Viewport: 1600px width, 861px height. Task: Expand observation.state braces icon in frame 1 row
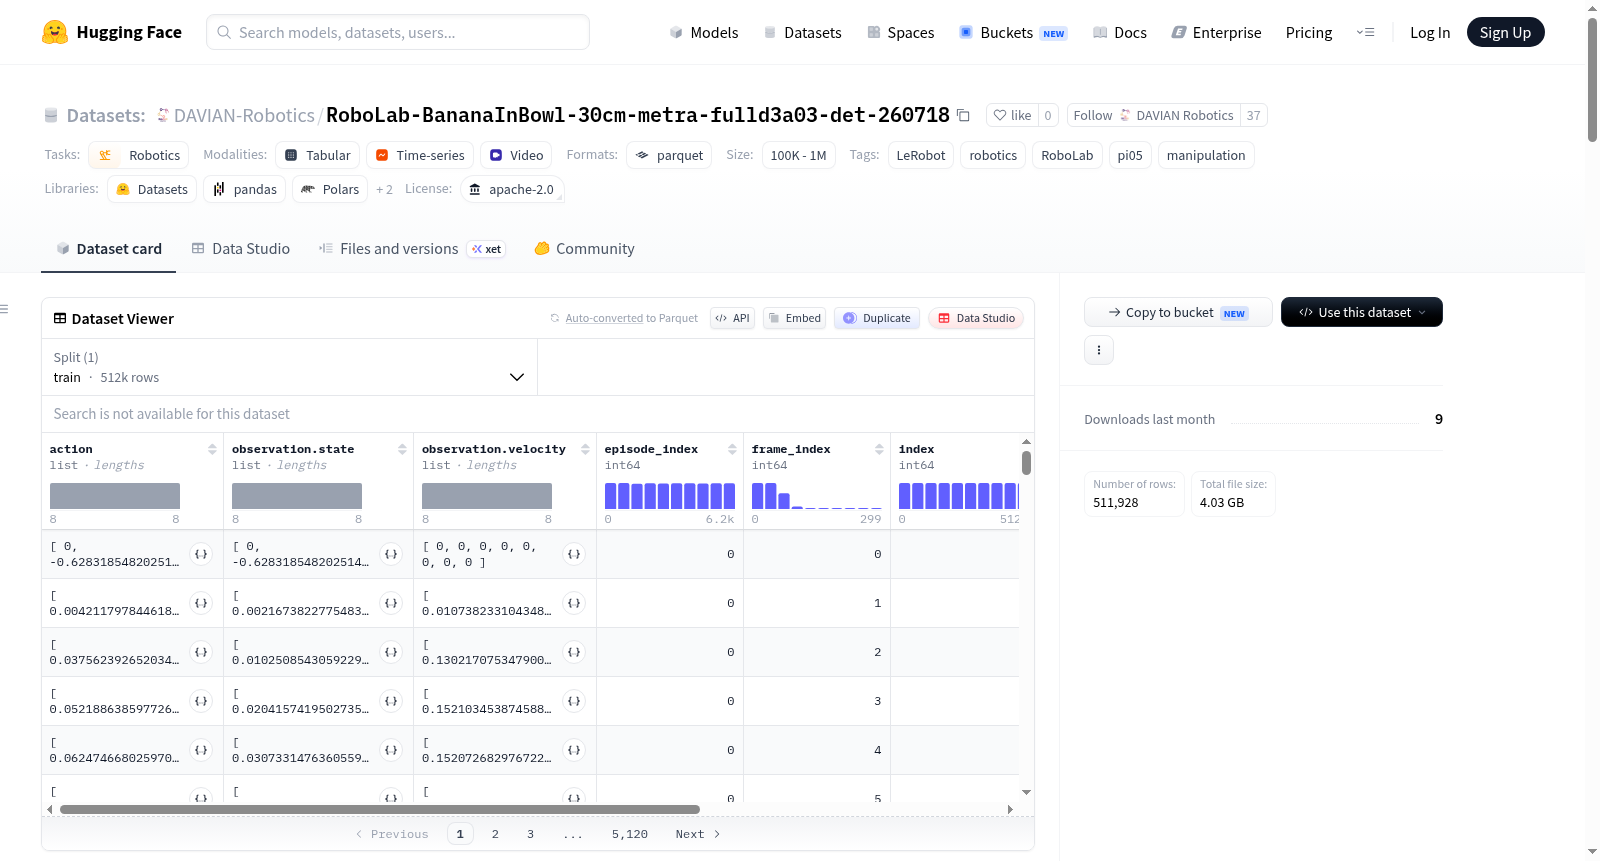pos(391,603)
